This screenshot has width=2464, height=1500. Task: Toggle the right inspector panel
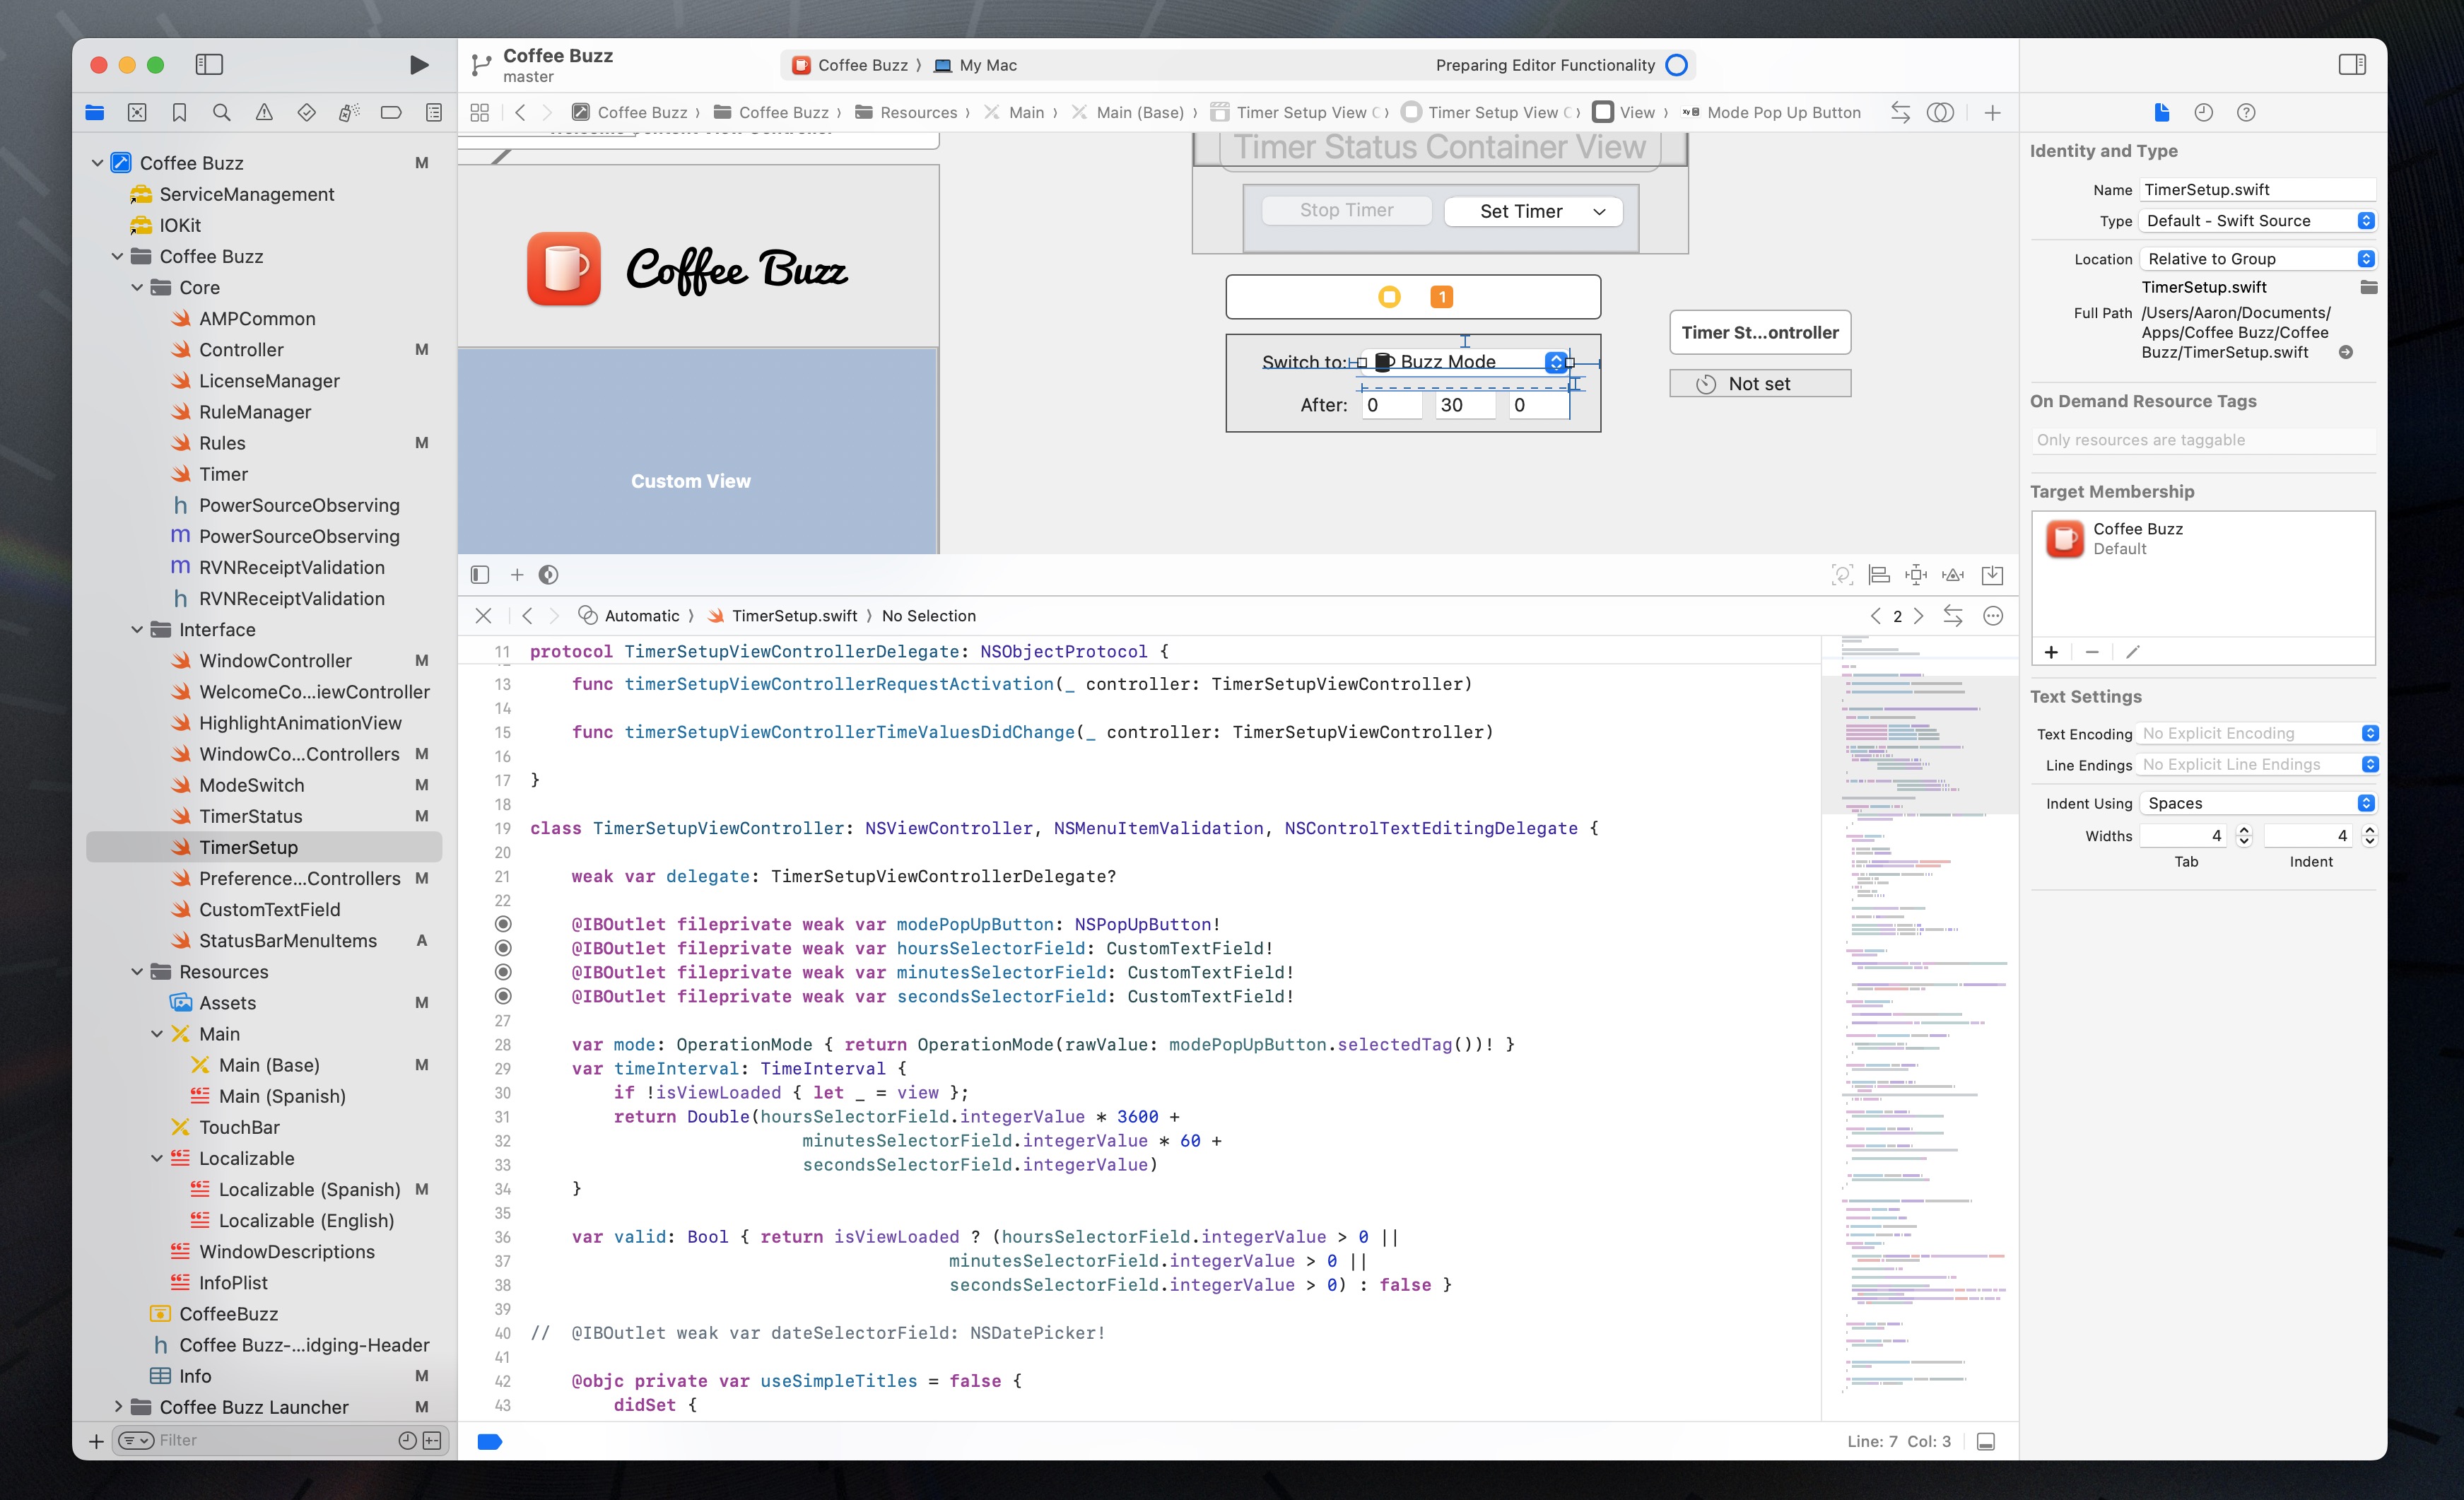pyautogui.click(x=2352, y=65)
